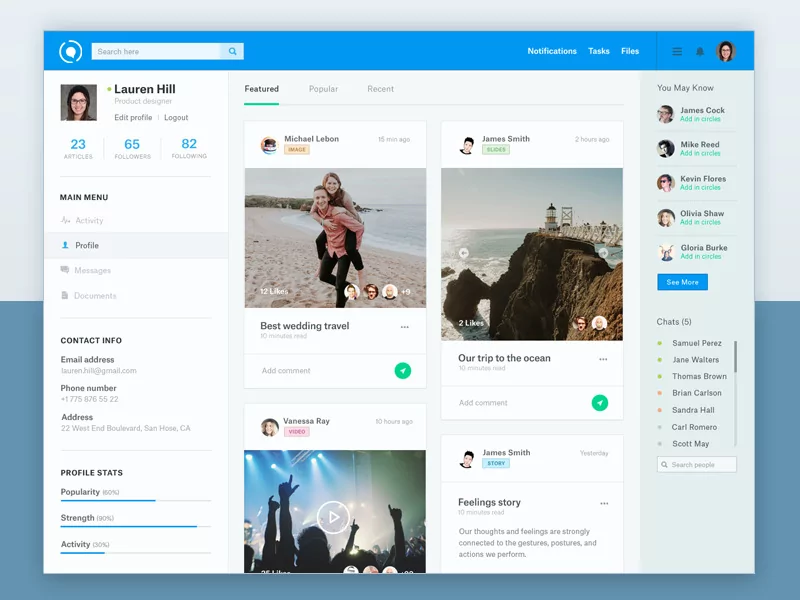Open chat with Scott May
This screenshot has height=600, width=800.
[x=690, y=444]
